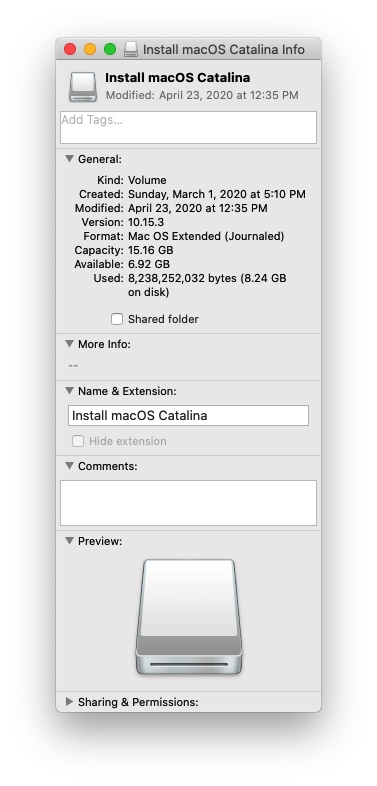Click inside the Comments text box

pos(188,503)
